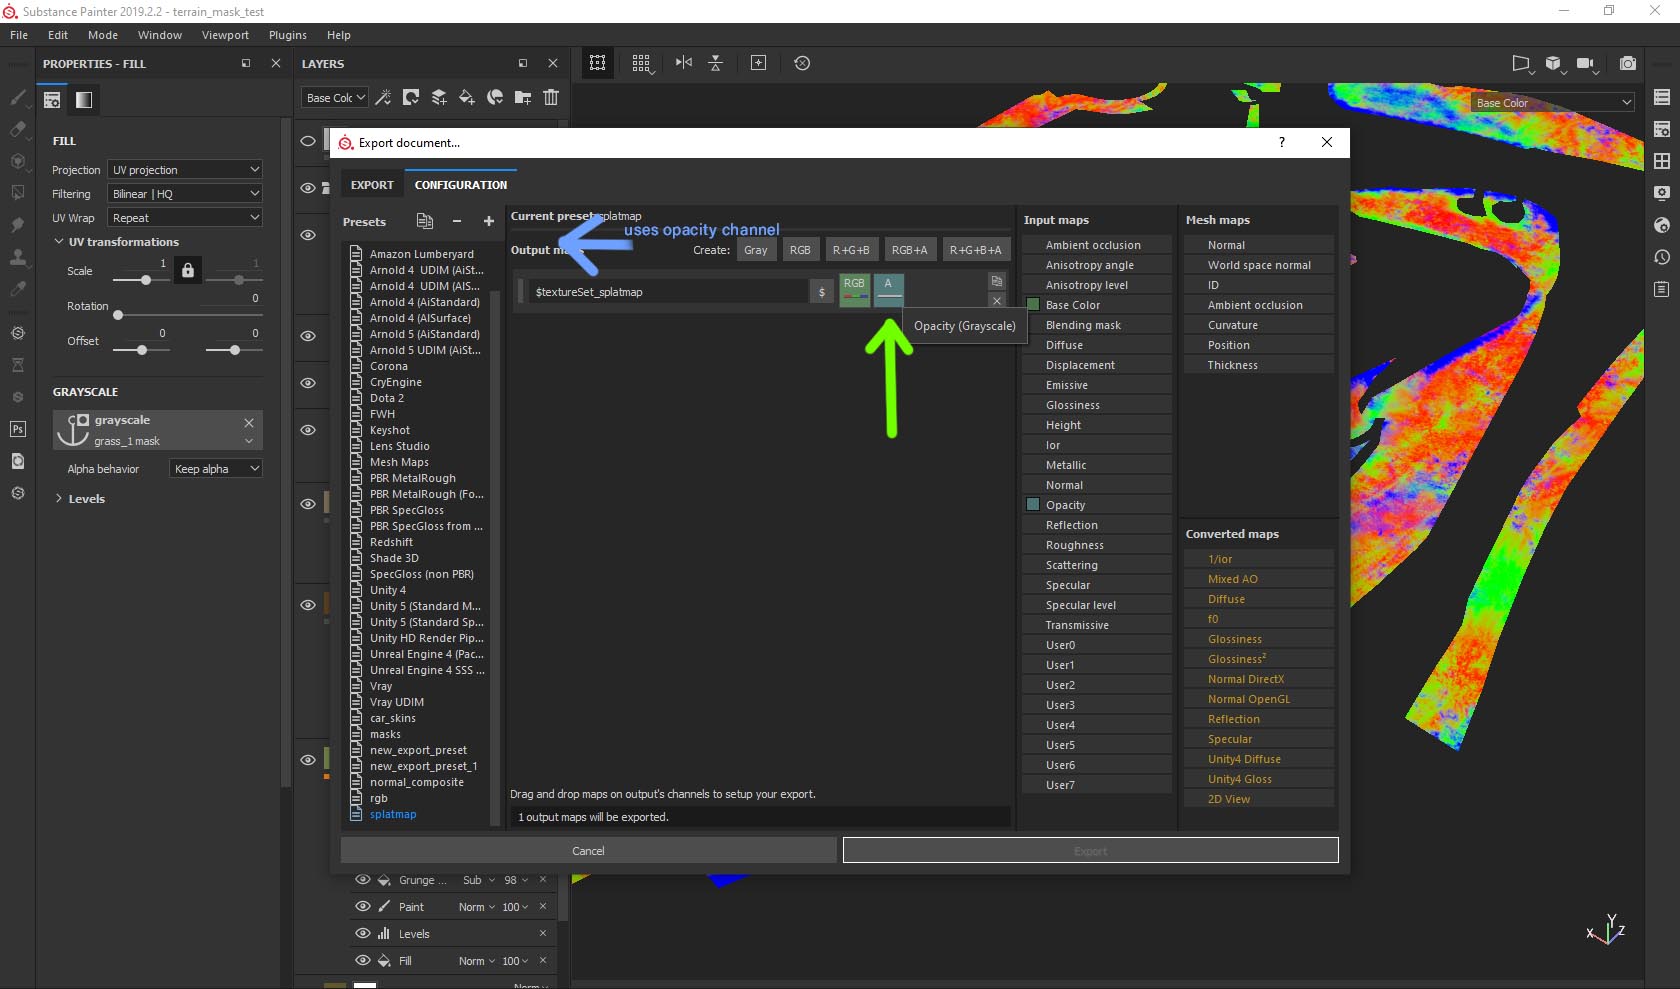This screenshot has height=989, width=1680.
Task: Create an RGB+A output map
Action: pyautogui.click(x=909, y=250)
